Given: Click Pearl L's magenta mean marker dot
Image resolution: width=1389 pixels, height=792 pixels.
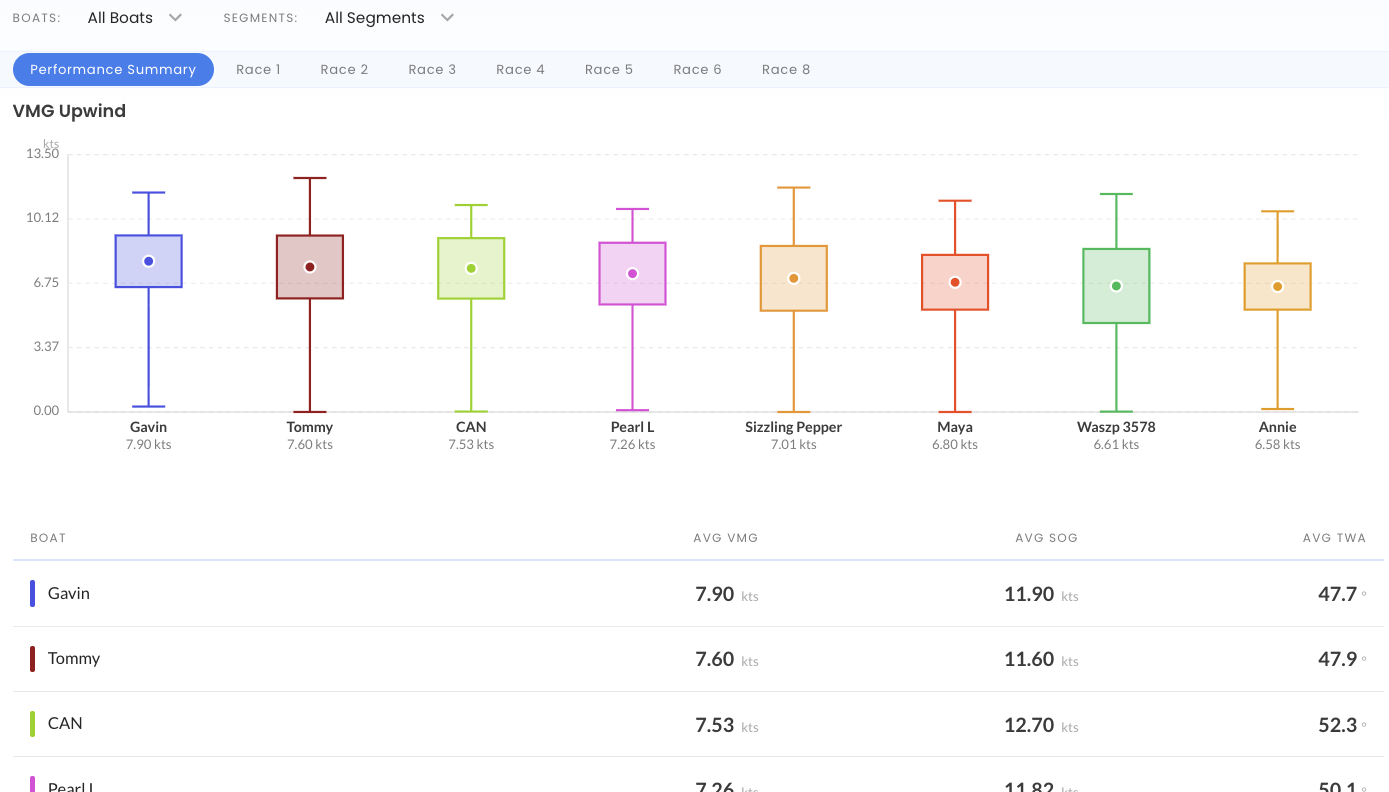Looking at the screenshot, I should [x=633, y=274].
